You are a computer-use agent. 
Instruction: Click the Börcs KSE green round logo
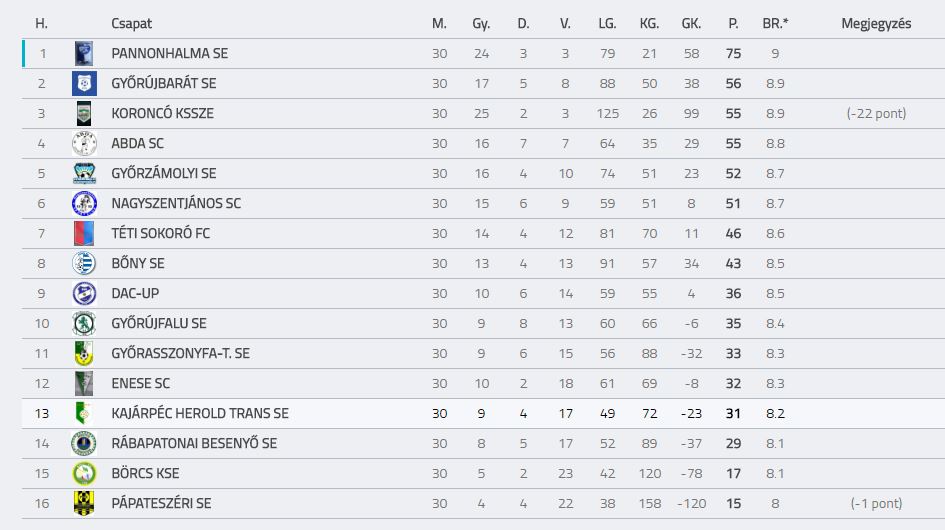coord(84,473)
